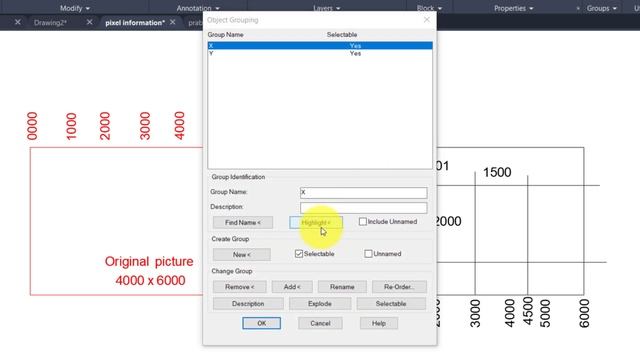
Task: Check the Unnamed checkbox
Action: pyautogui.click(x=368, y=254)
